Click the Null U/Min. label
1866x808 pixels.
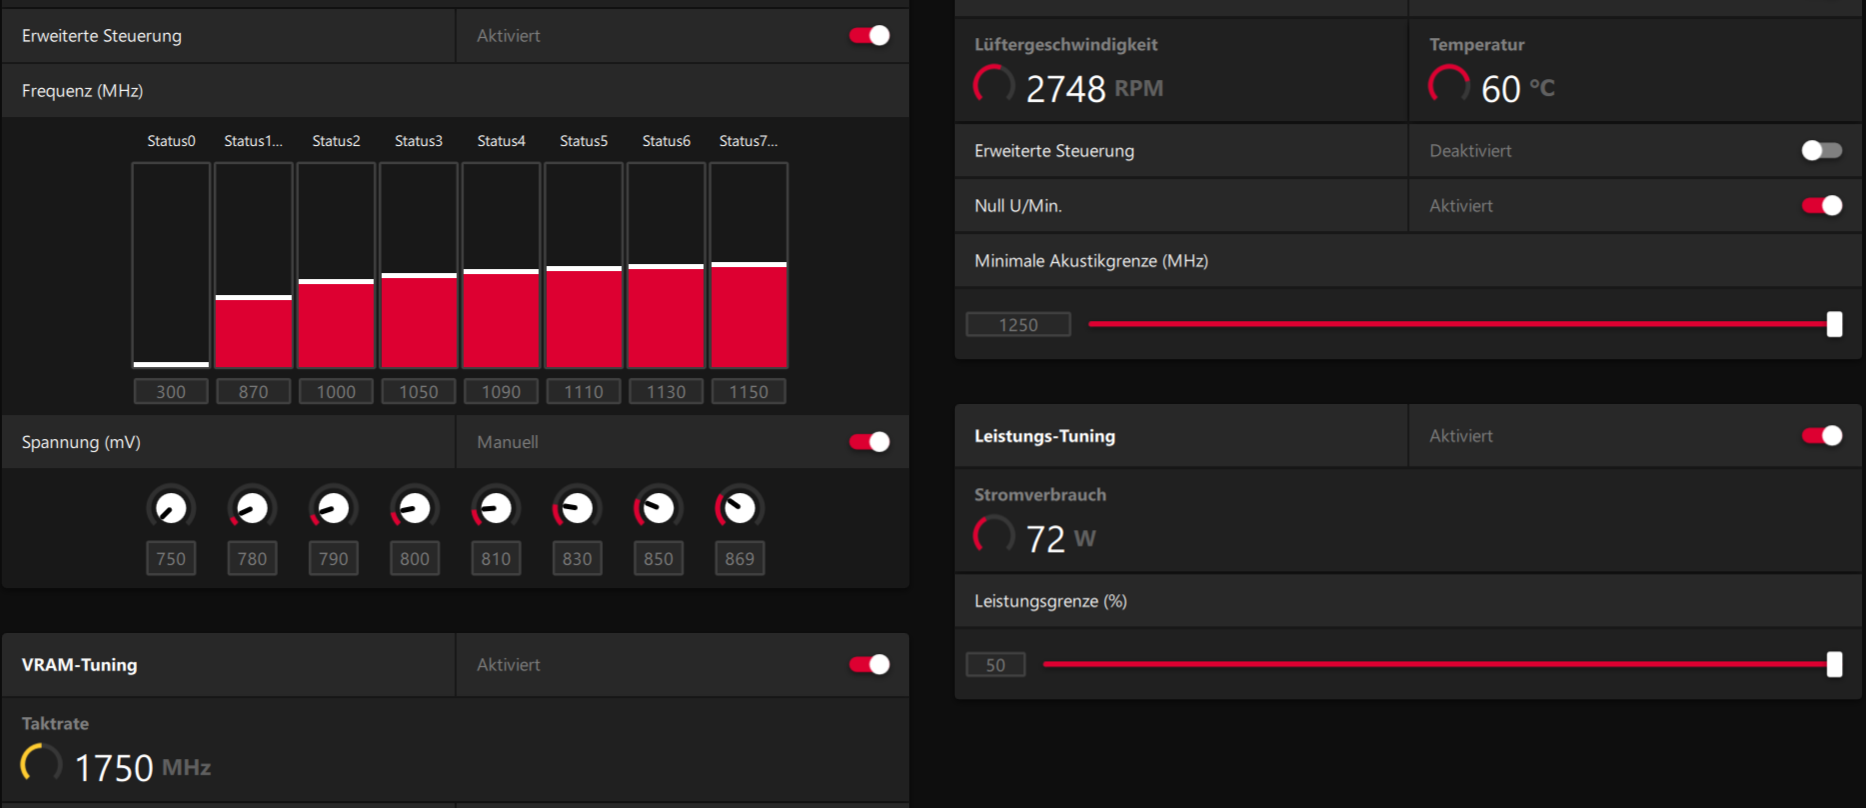click(x=1018, y=206)
